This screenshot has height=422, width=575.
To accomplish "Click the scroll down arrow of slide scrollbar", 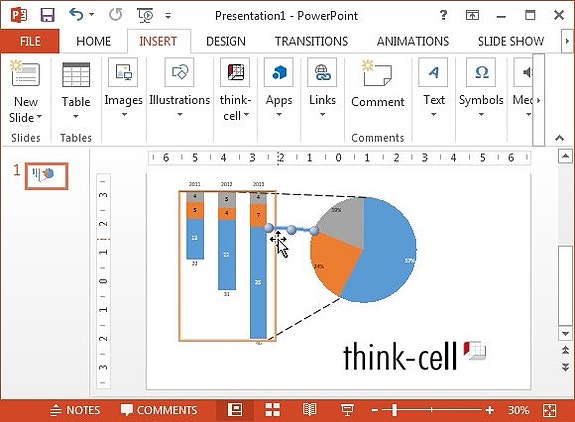I will pos(565,333).
